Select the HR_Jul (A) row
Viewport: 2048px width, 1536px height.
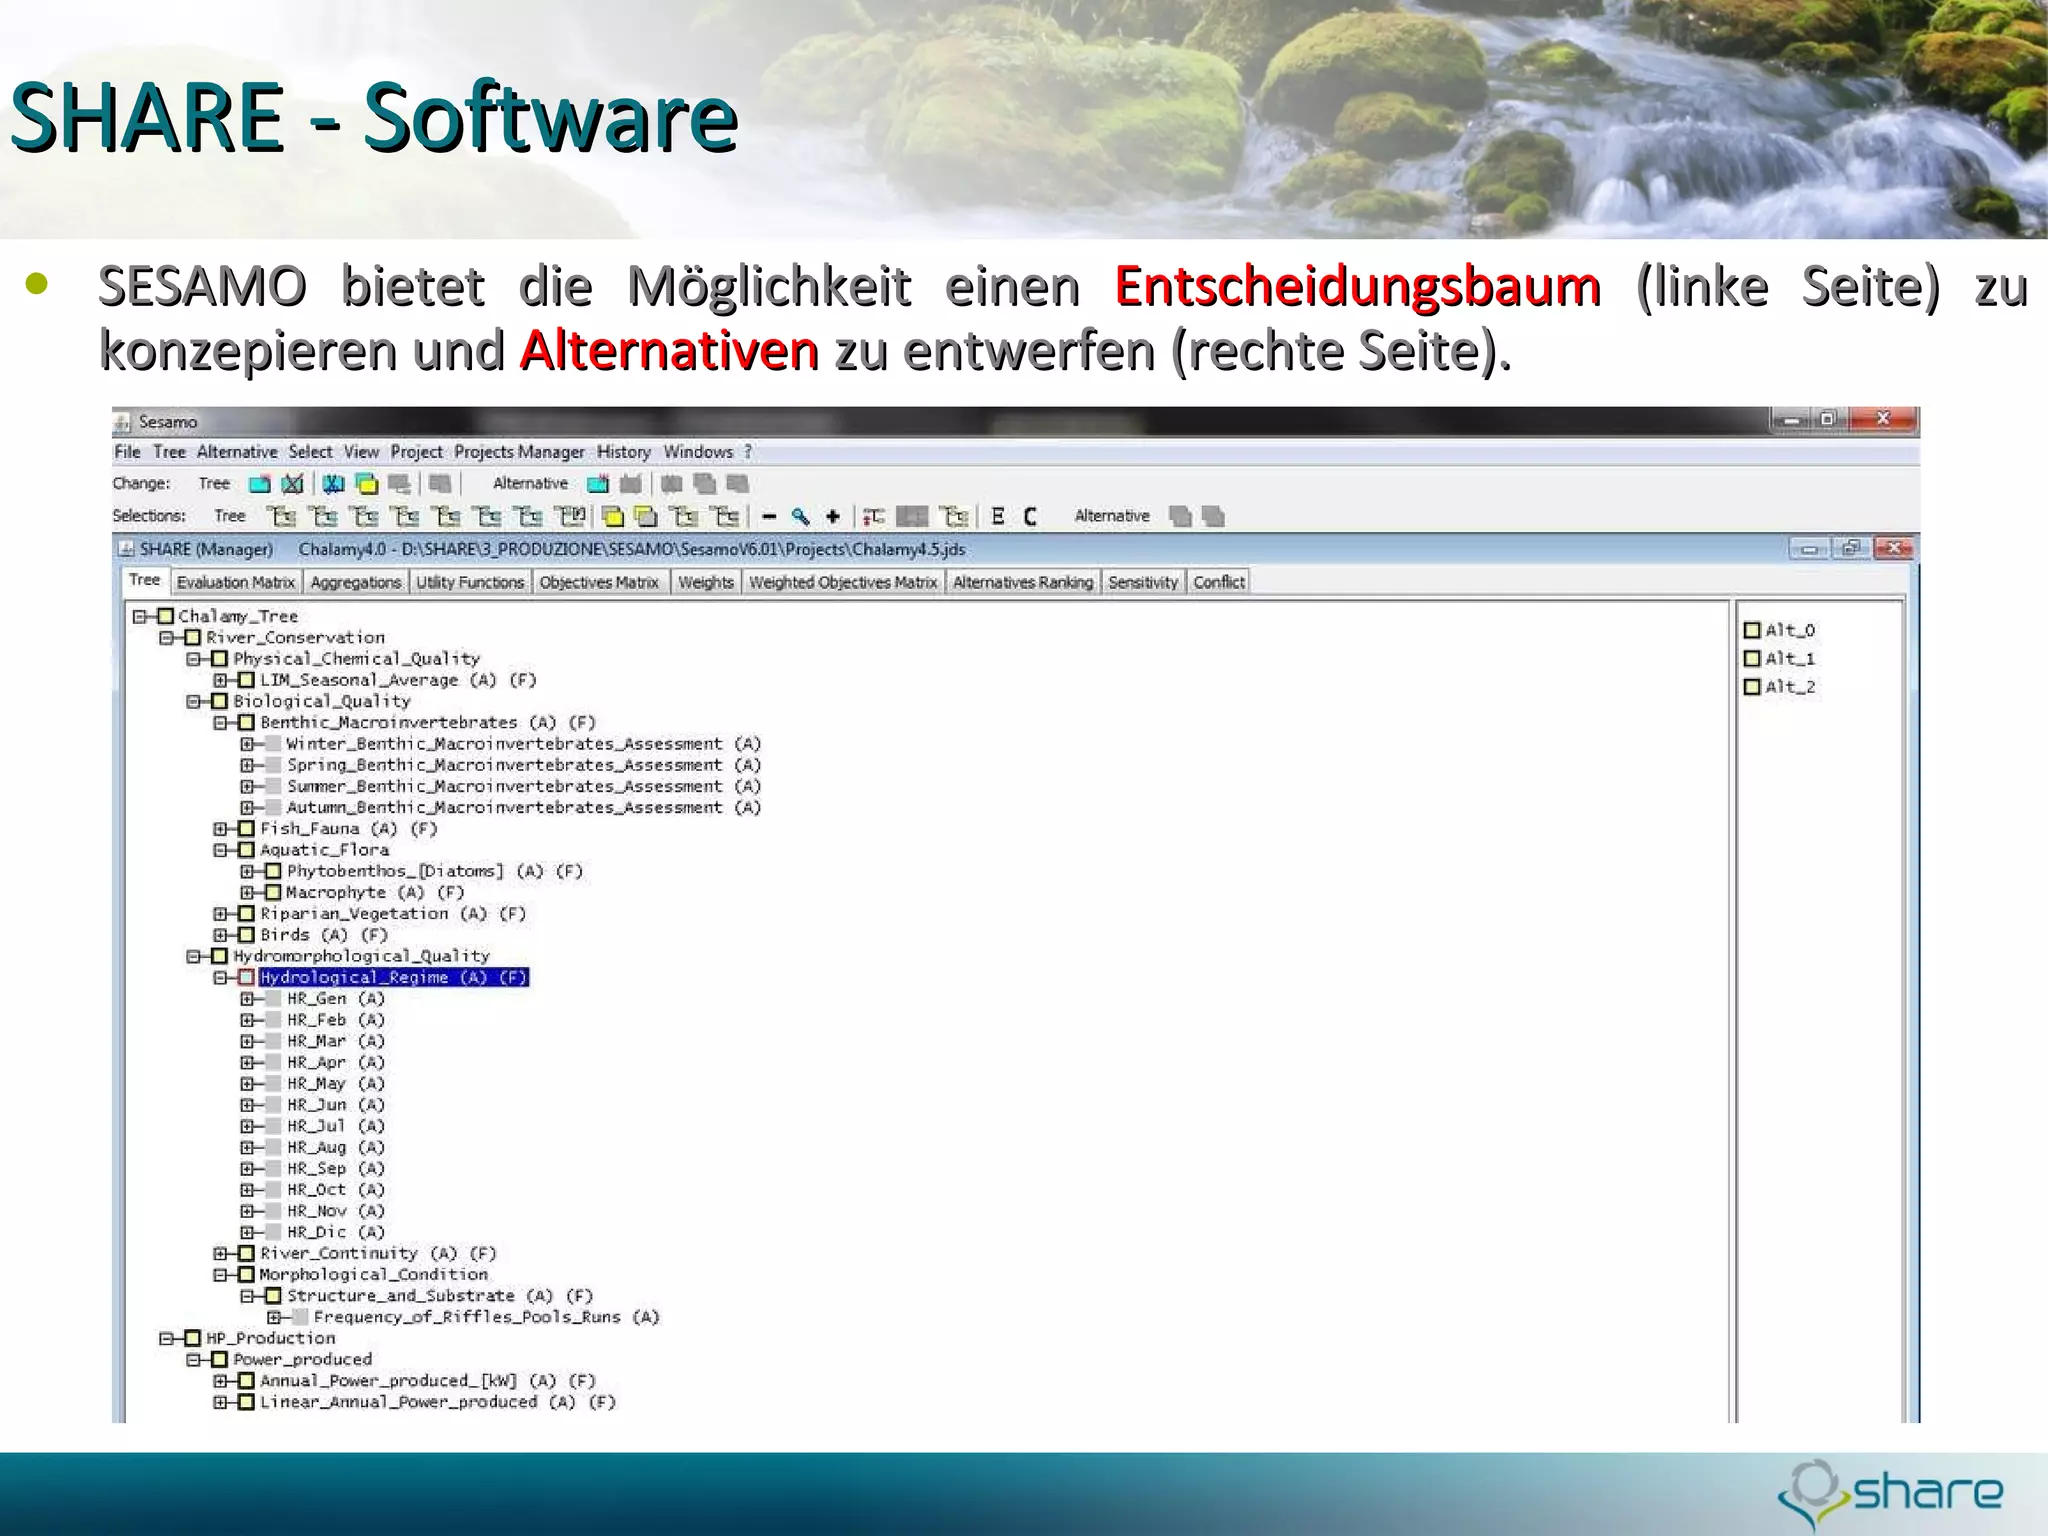coord(336,1127)
